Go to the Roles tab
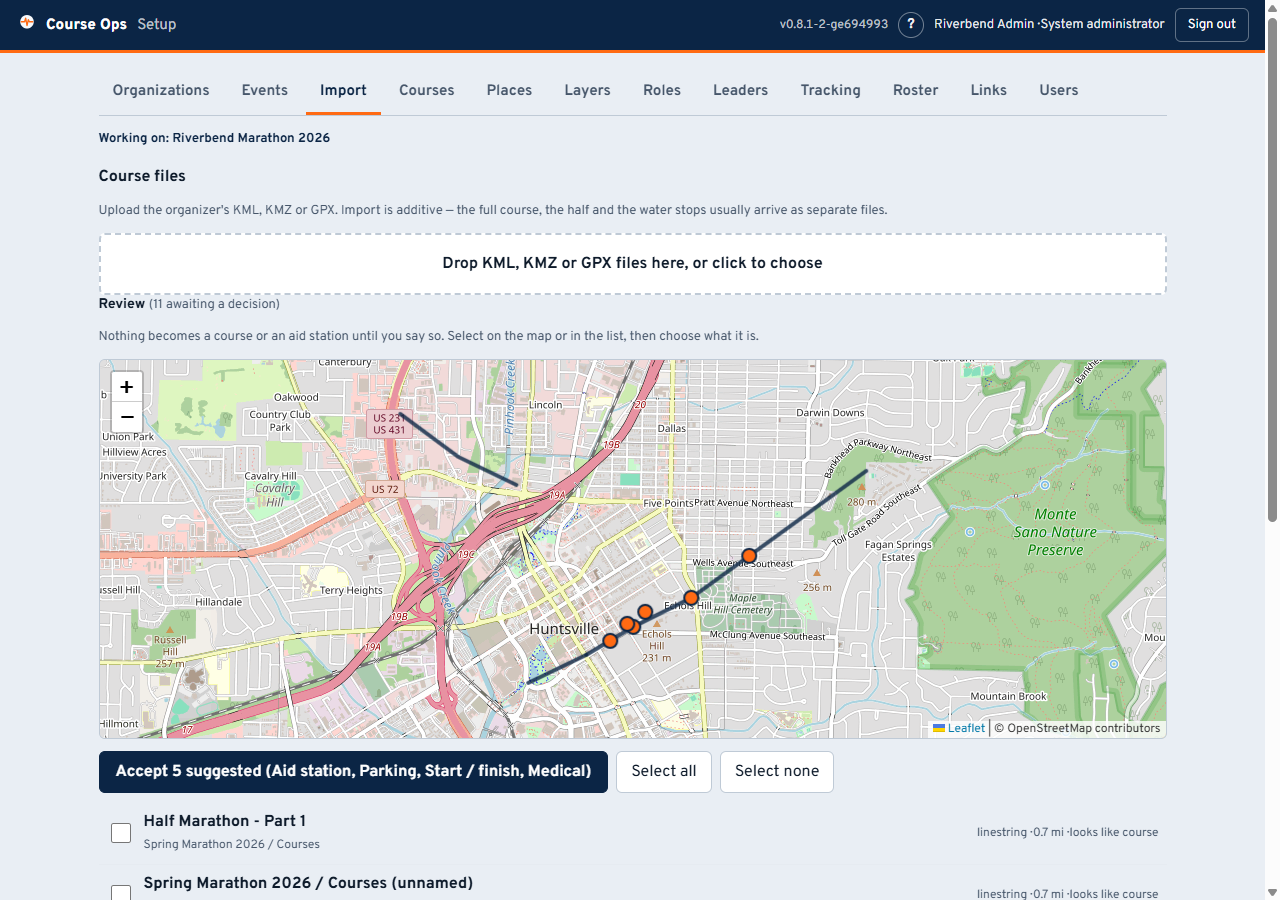This screenshot has height=900, width=1280. pyautogui.click(x=662, y=90)
